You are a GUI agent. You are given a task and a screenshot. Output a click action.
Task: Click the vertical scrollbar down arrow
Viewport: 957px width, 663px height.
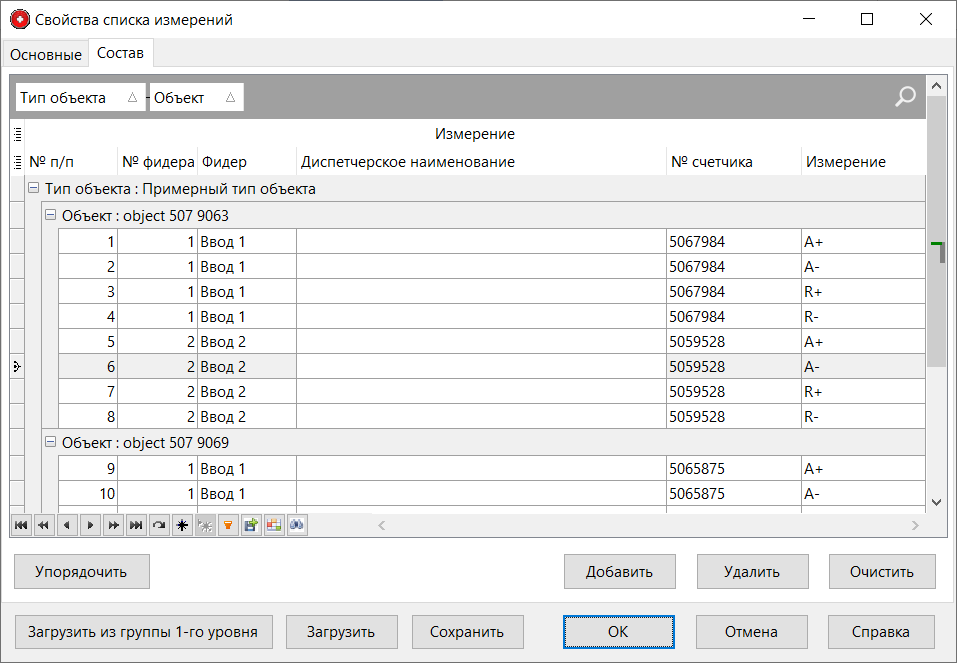[937, 502]
